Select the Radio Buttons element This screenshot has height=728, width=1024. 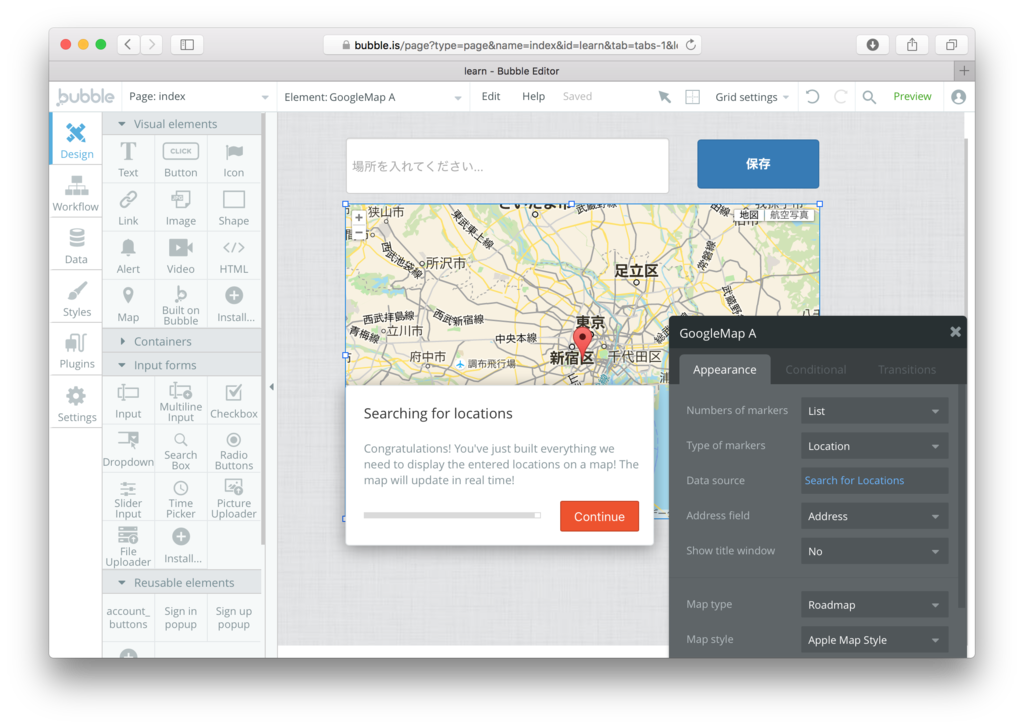pyautogui.click(x=233, y=449)
